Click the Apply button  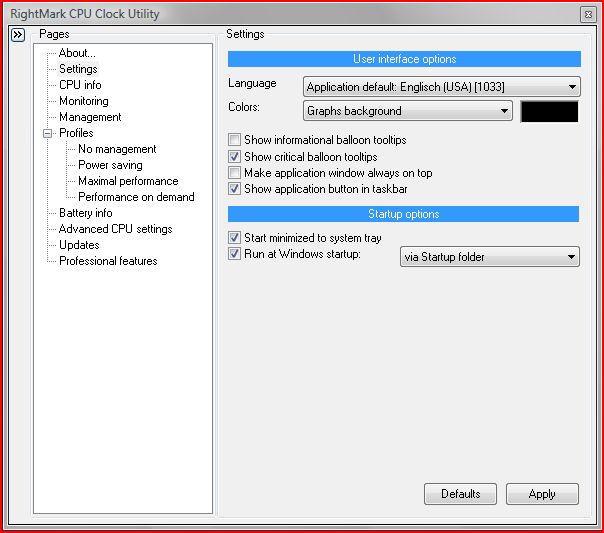[x=542, y=494]
